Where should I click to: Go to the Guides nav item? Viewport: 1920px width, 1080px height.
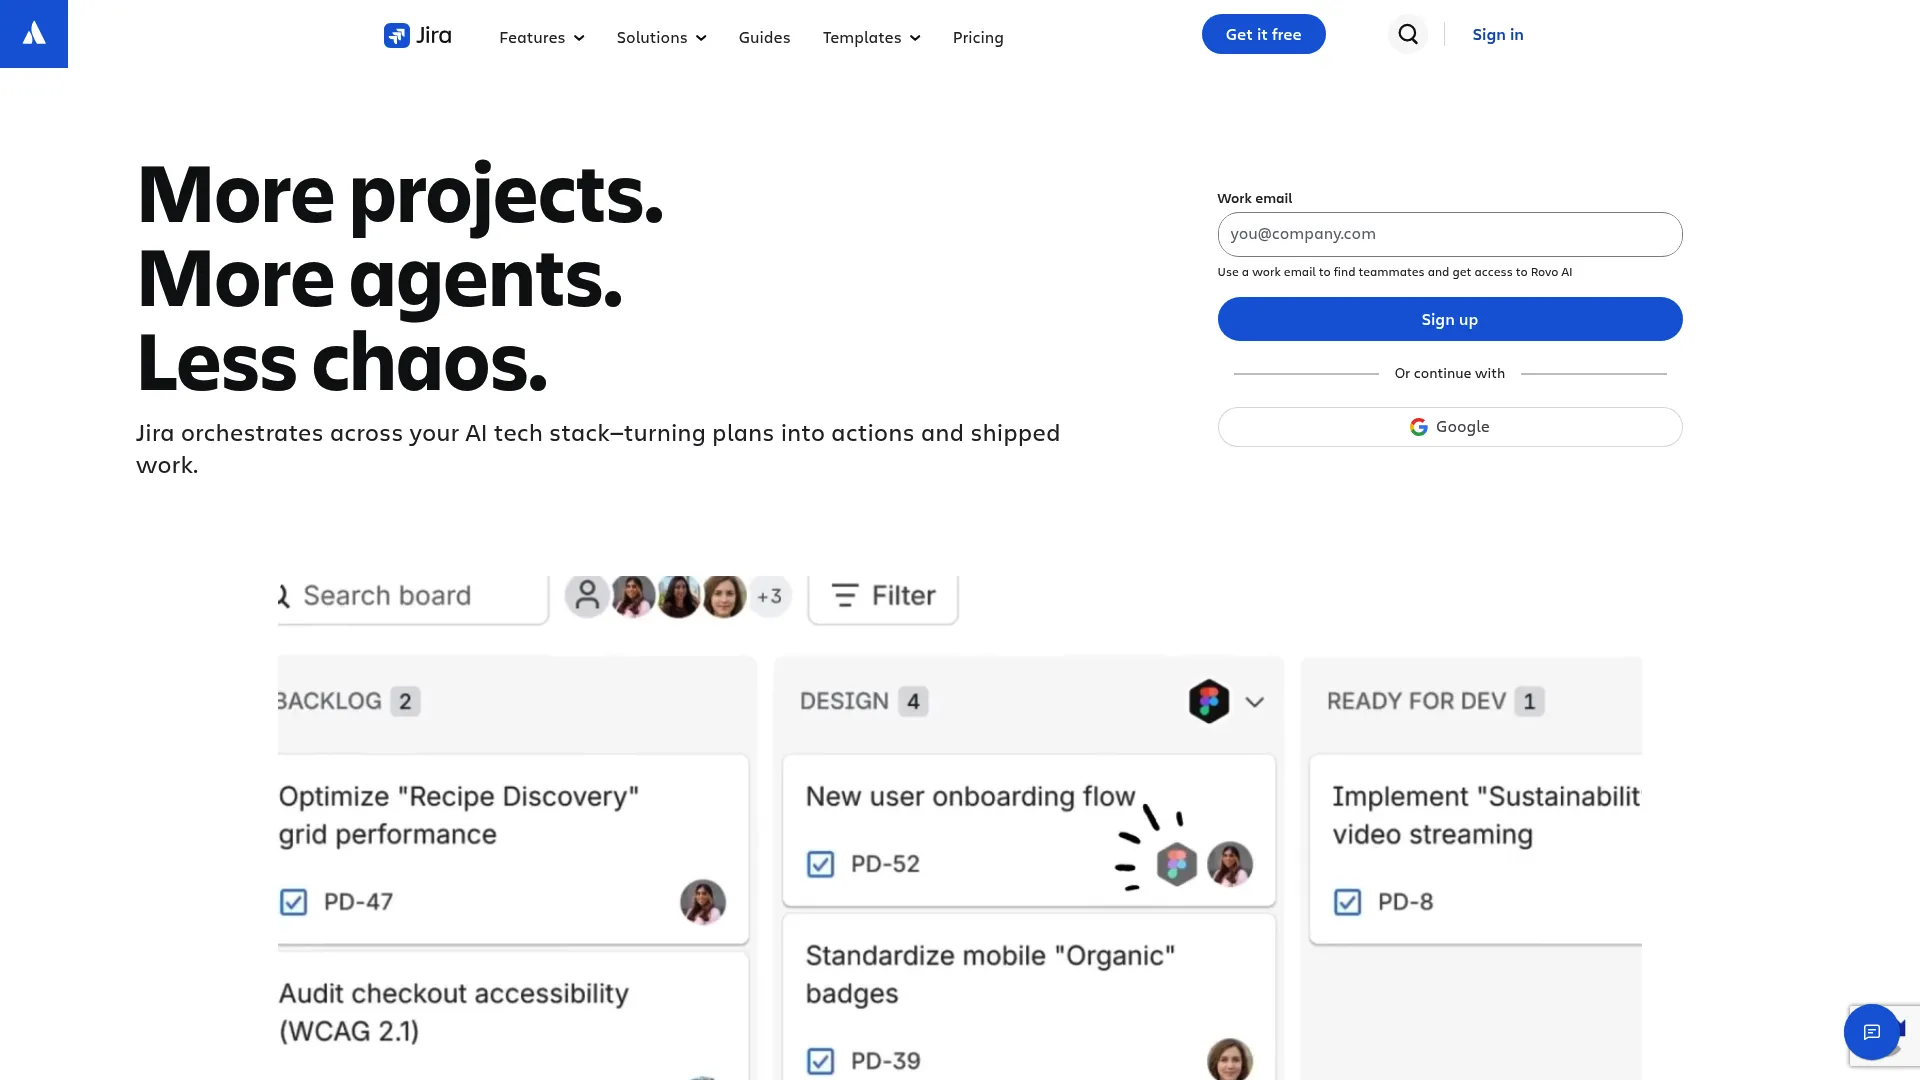point(764,37)
